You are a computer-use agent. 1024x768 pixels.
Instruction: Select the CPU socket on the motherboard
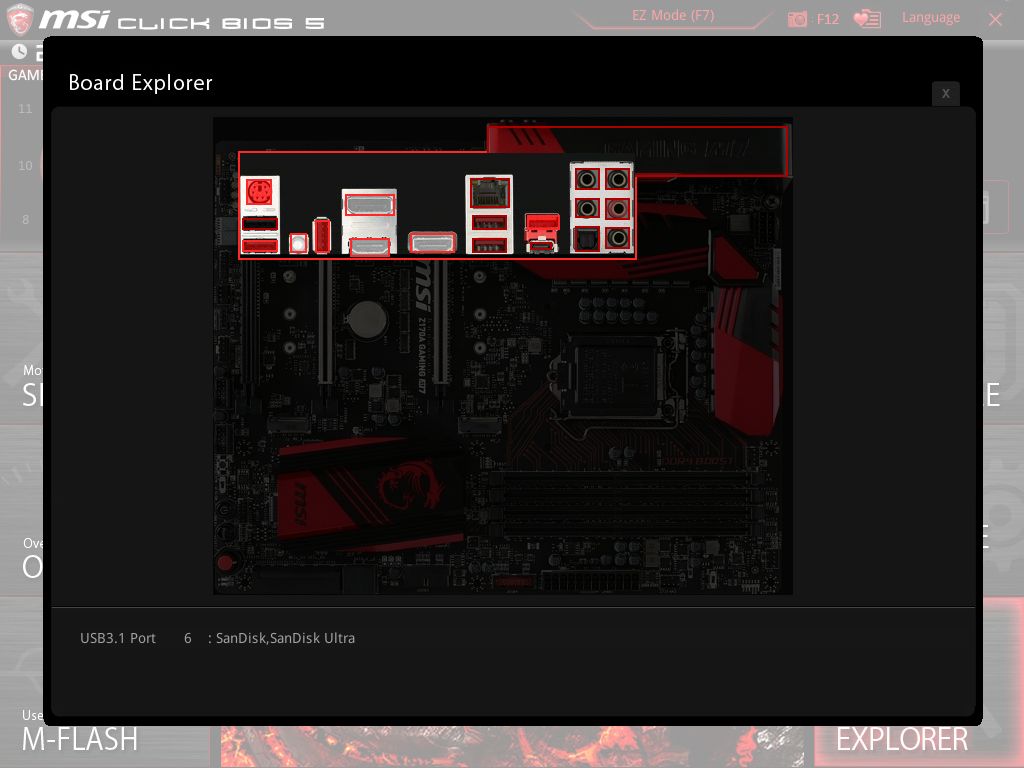coord(616,375)
